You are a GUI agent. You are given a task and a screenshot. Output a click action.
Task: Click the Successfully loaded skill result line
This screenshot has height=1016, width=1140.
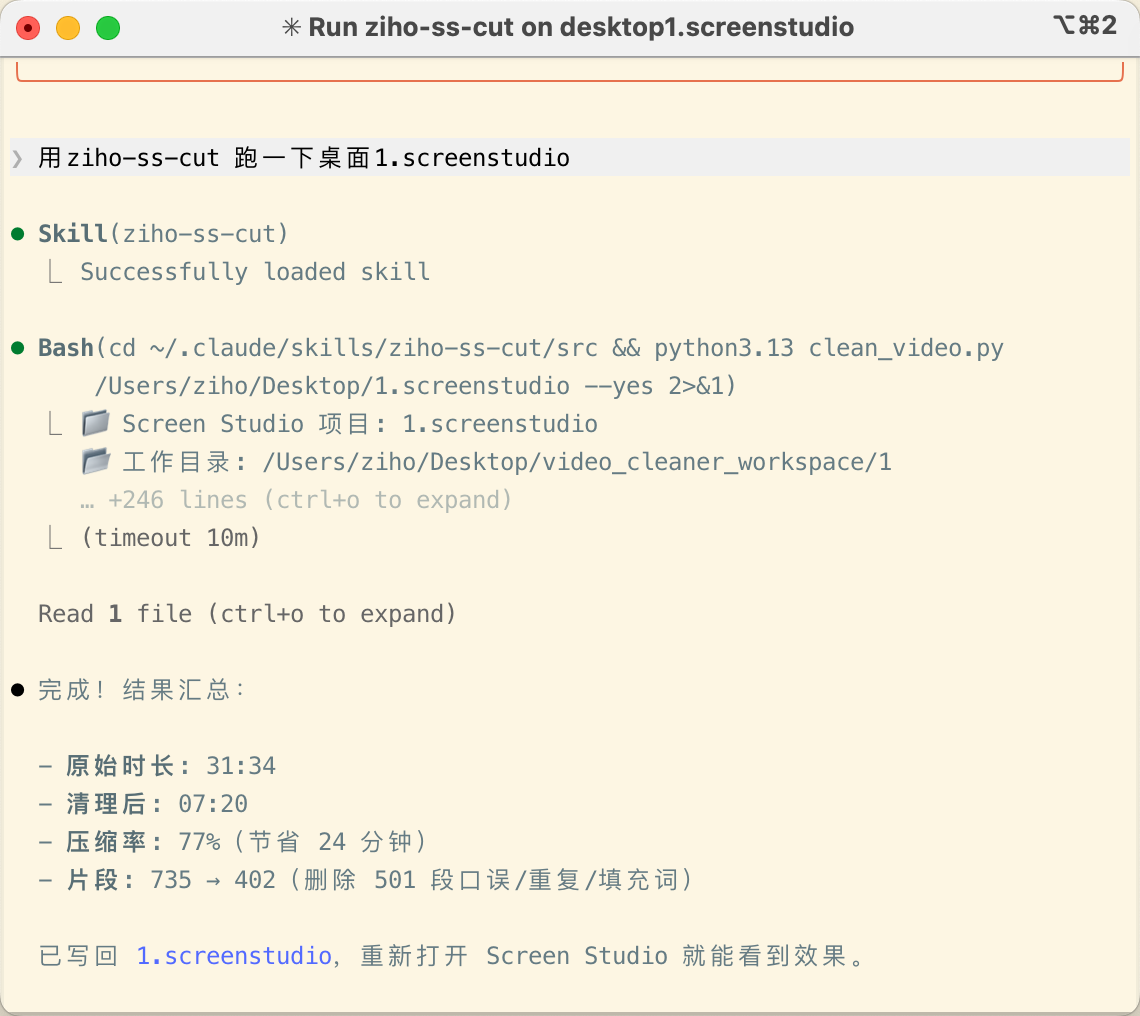255,272
